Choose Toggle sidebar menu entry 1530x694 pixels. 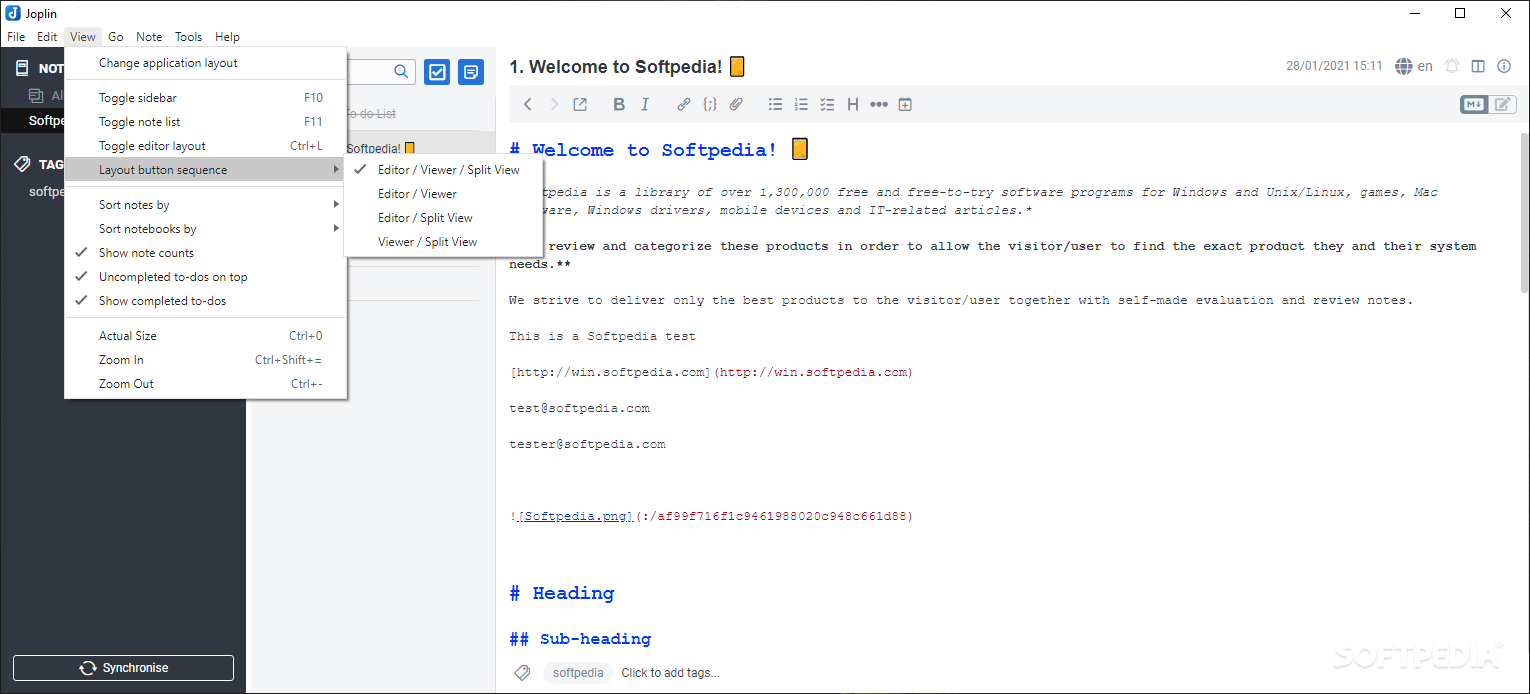206,98
